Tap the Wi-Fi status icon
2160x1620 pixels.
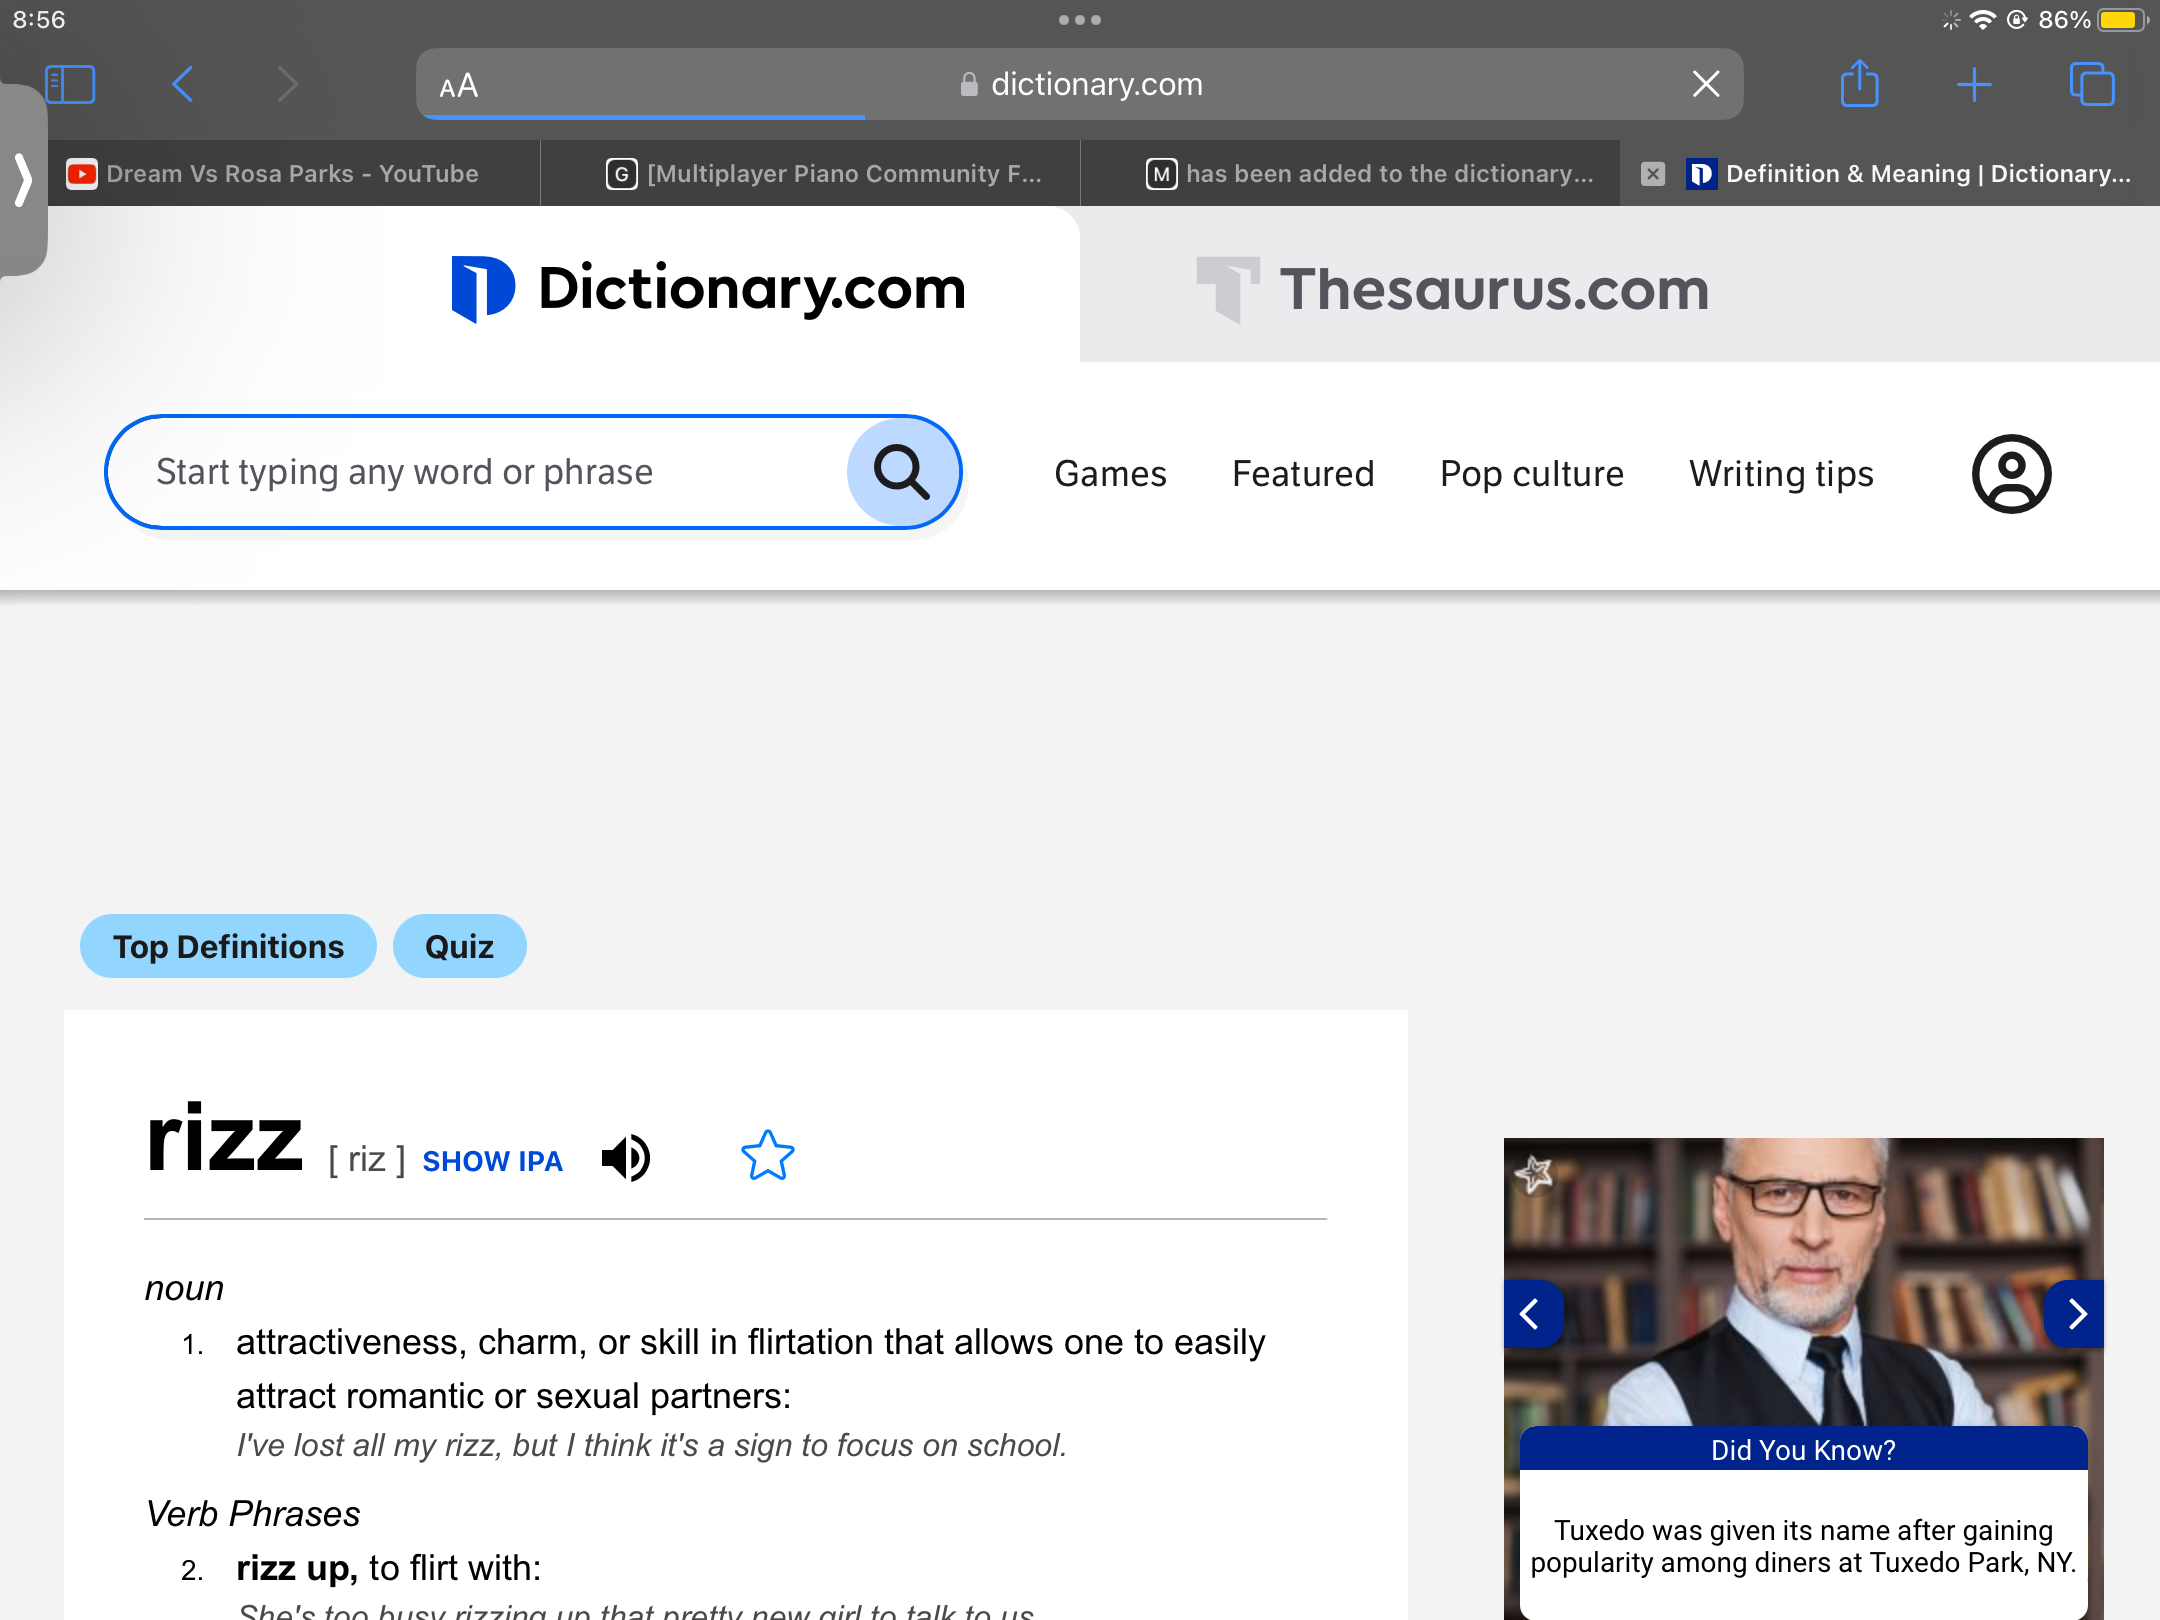pyautogui.click(x=1982, y=20)
